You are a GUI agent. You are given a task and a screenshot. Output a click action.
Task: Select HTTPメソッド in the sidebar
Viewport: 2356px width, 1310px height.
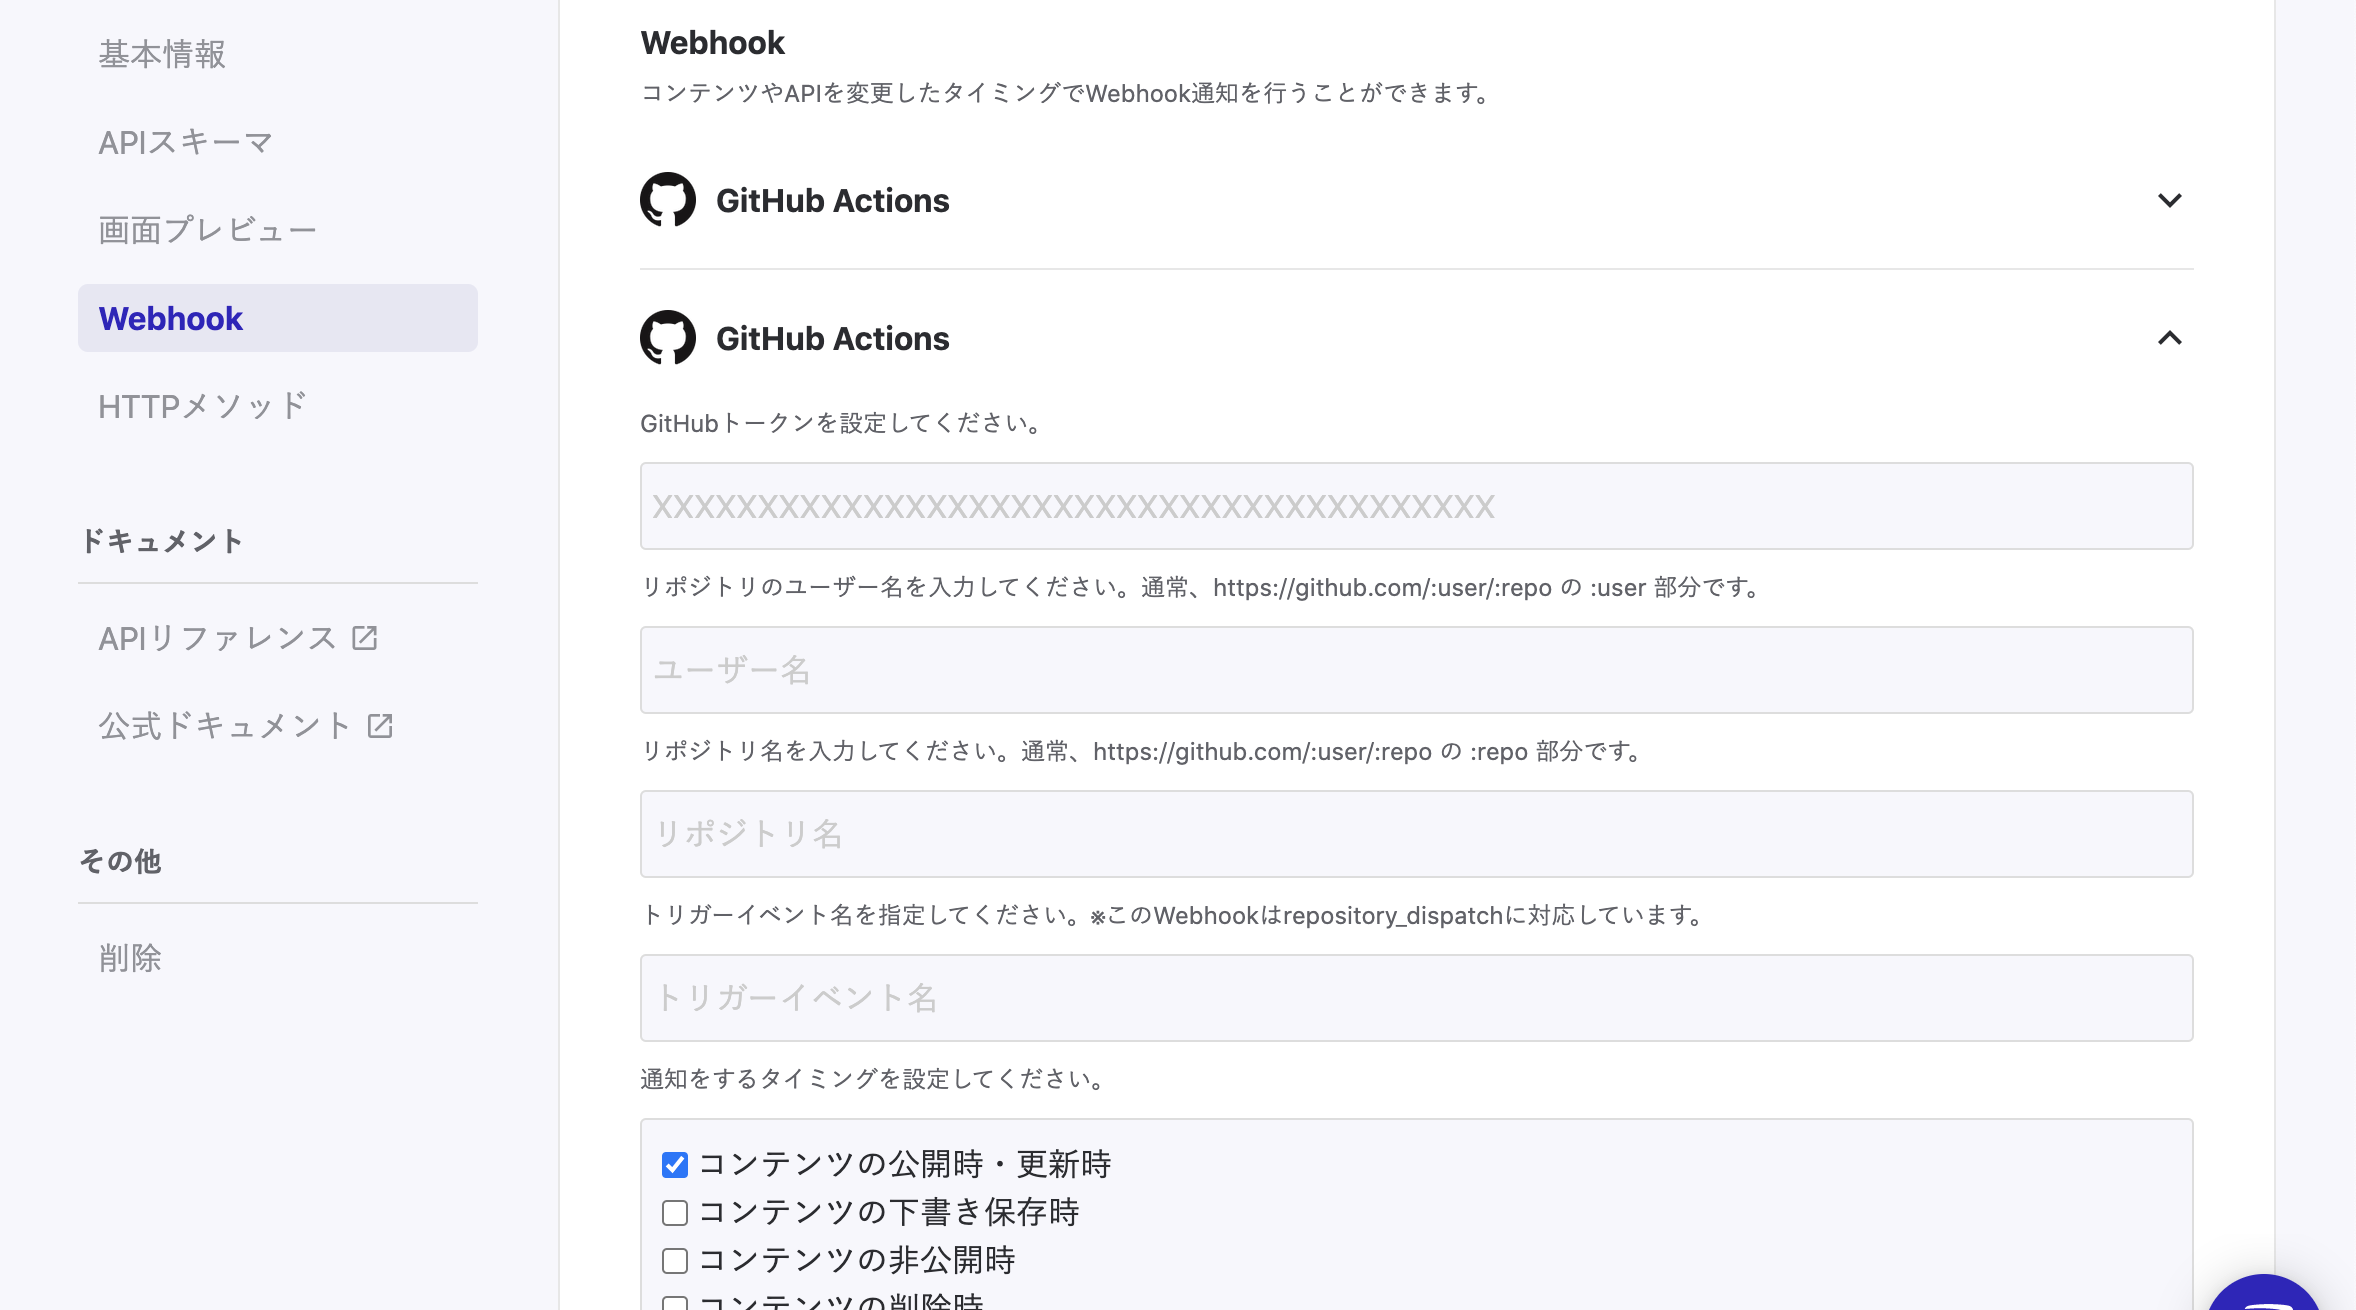coord(202,404)
